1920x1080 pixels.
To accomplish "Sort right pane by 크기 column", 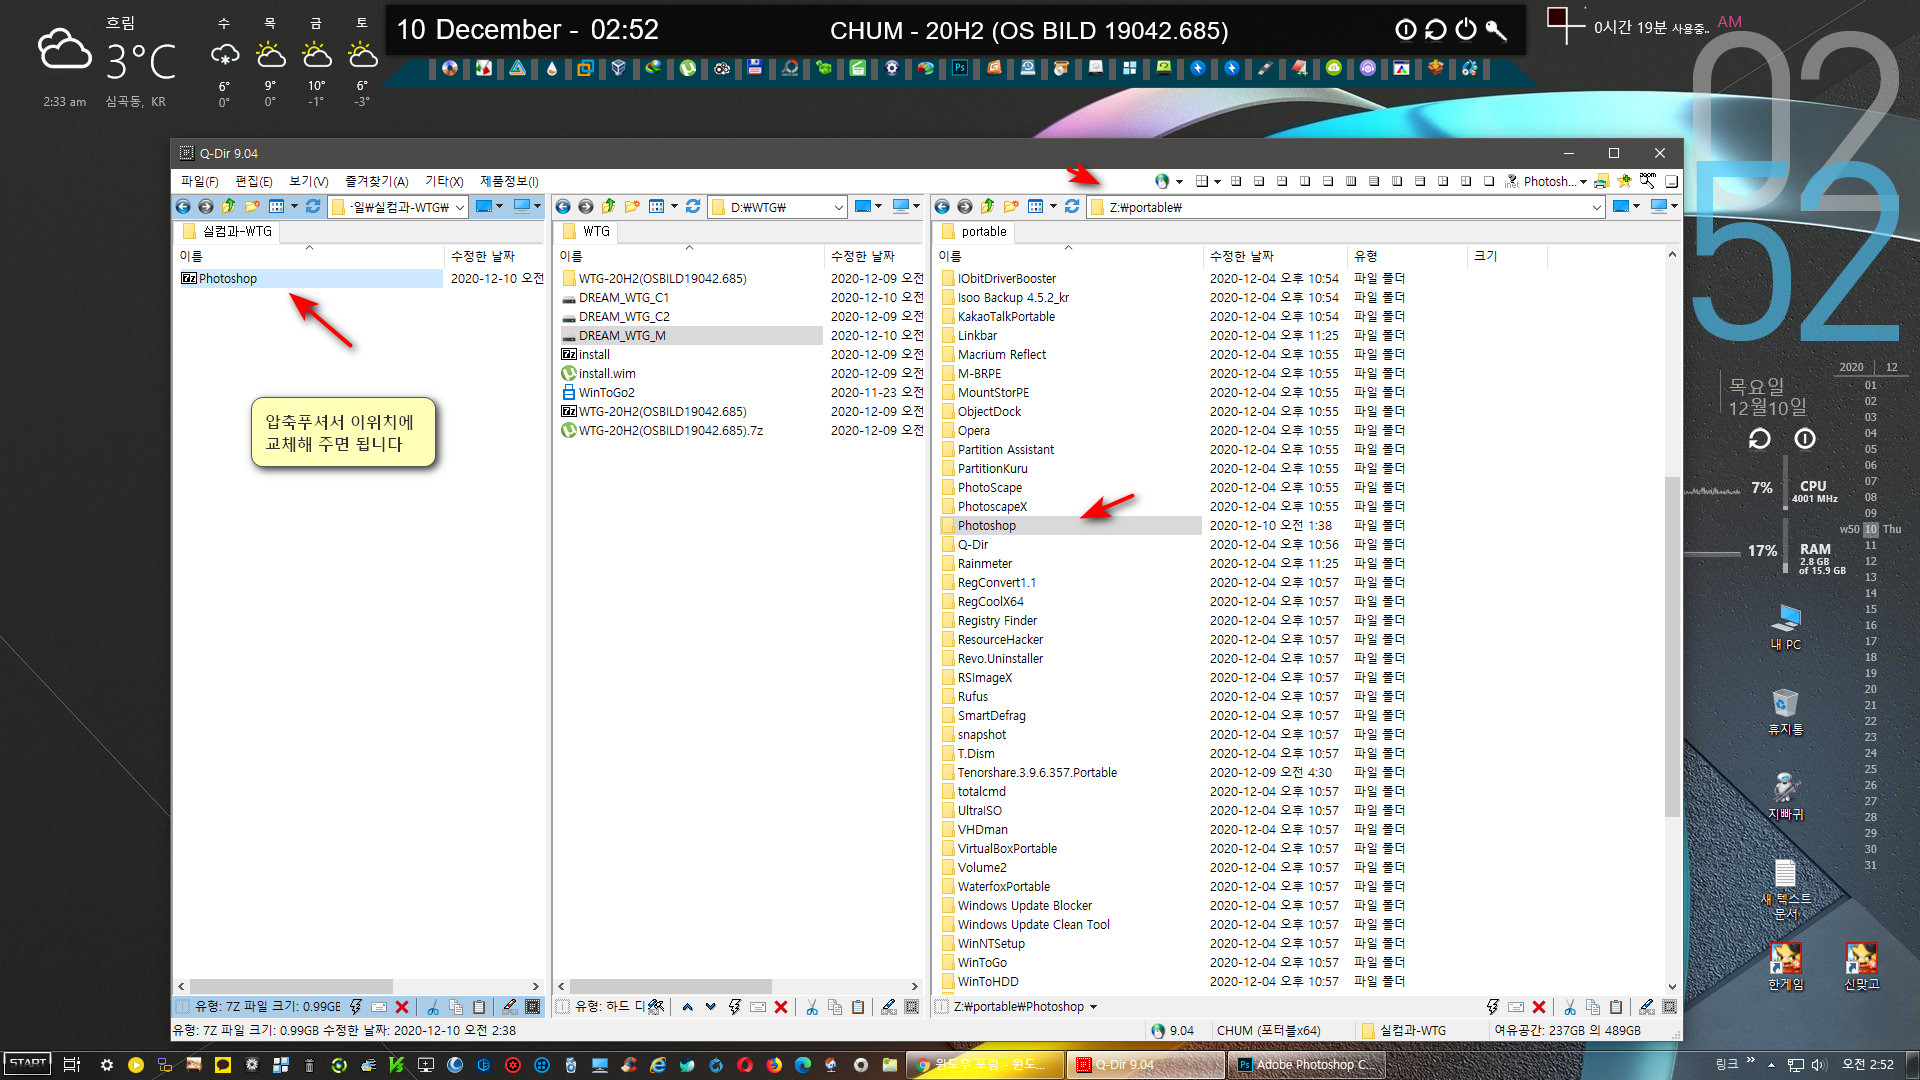I will [x=1506, y=256].
